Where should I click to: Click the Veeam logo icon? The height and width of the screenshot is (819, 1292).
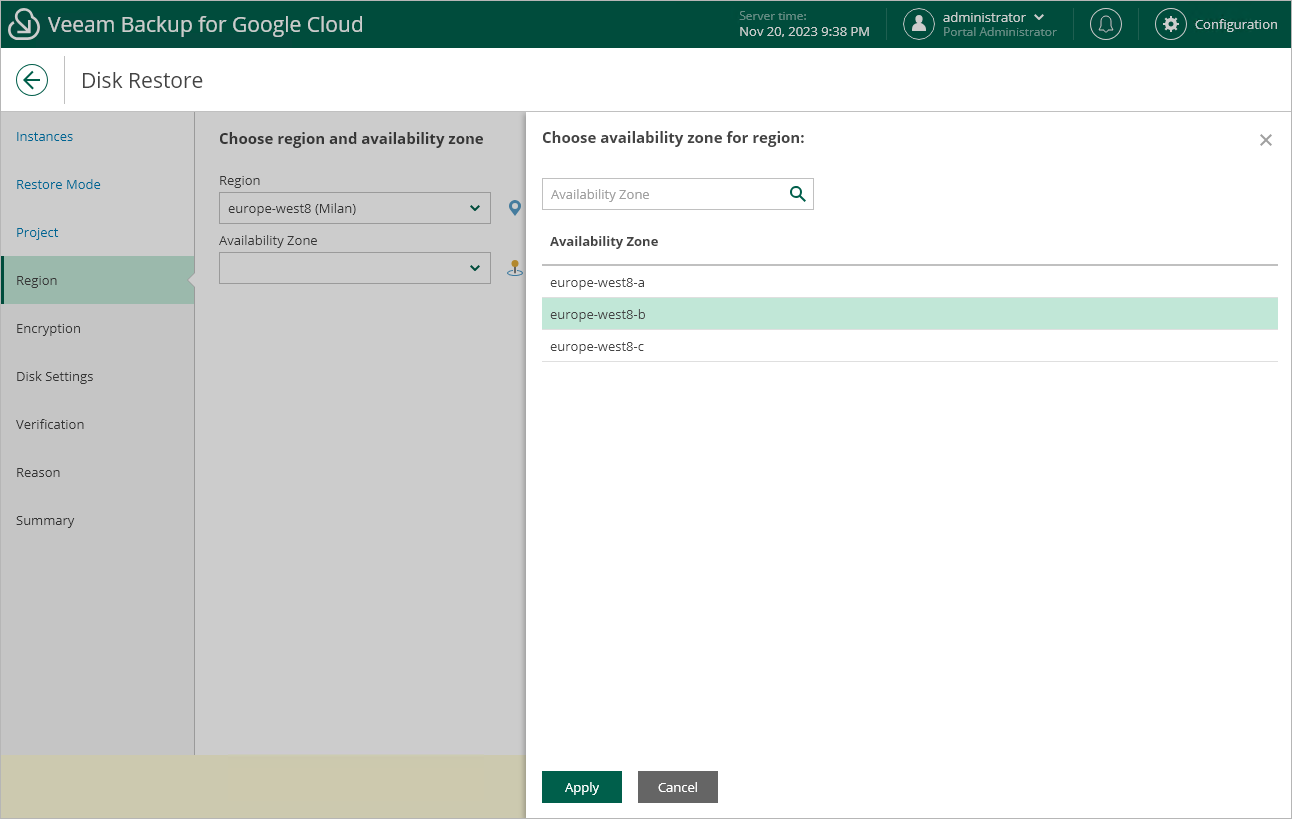pos(23,24)
